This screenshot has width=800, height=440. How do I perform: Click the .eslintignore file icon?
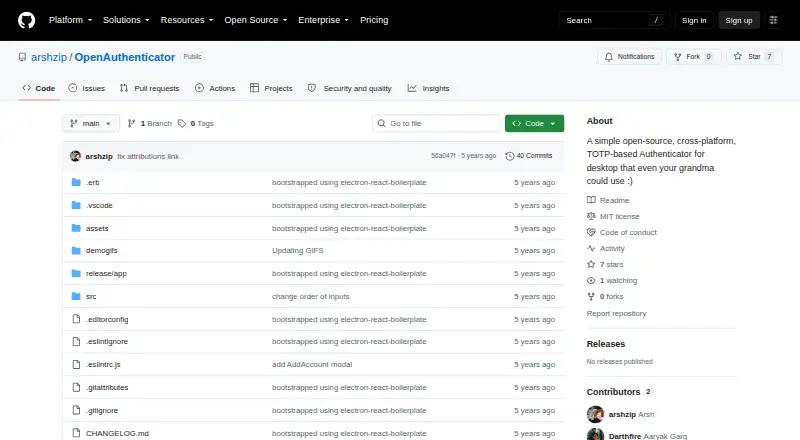click(76, 341)
